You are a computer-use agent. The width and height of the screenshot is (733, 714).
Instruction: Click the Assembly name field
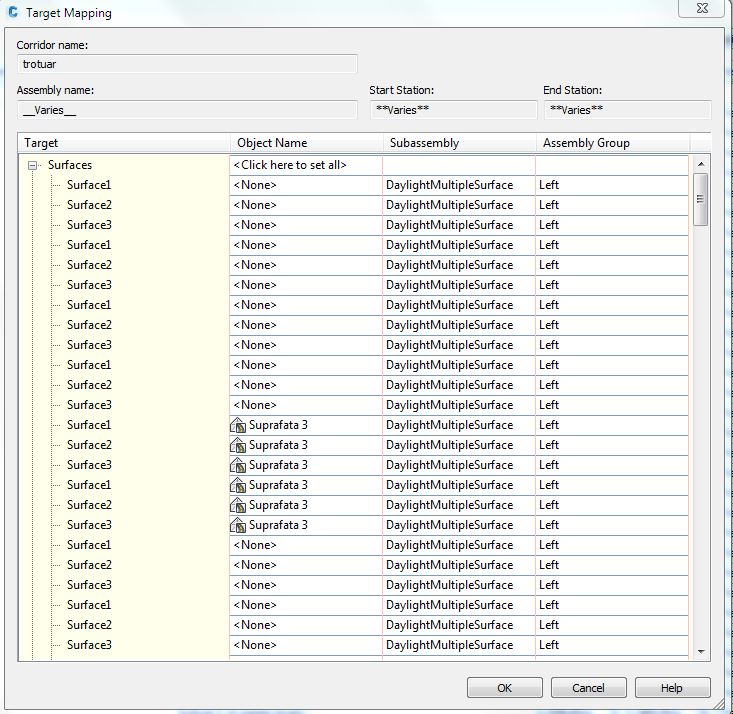(x=187, y=110)
